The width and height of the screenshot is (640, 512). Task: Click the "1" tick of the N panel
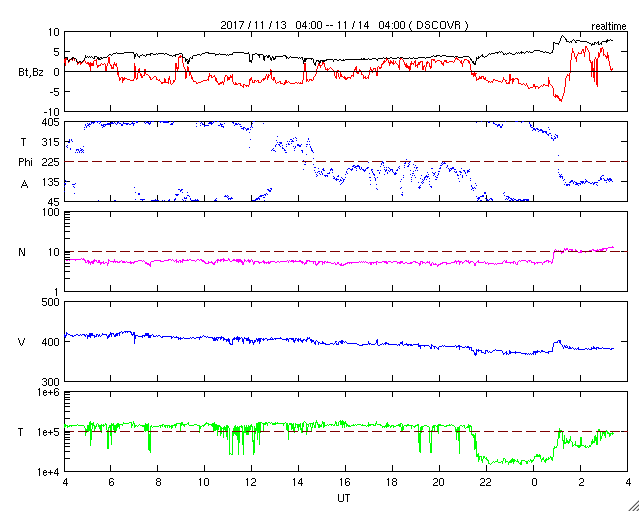pyautogui.click(x=58, y=292)
